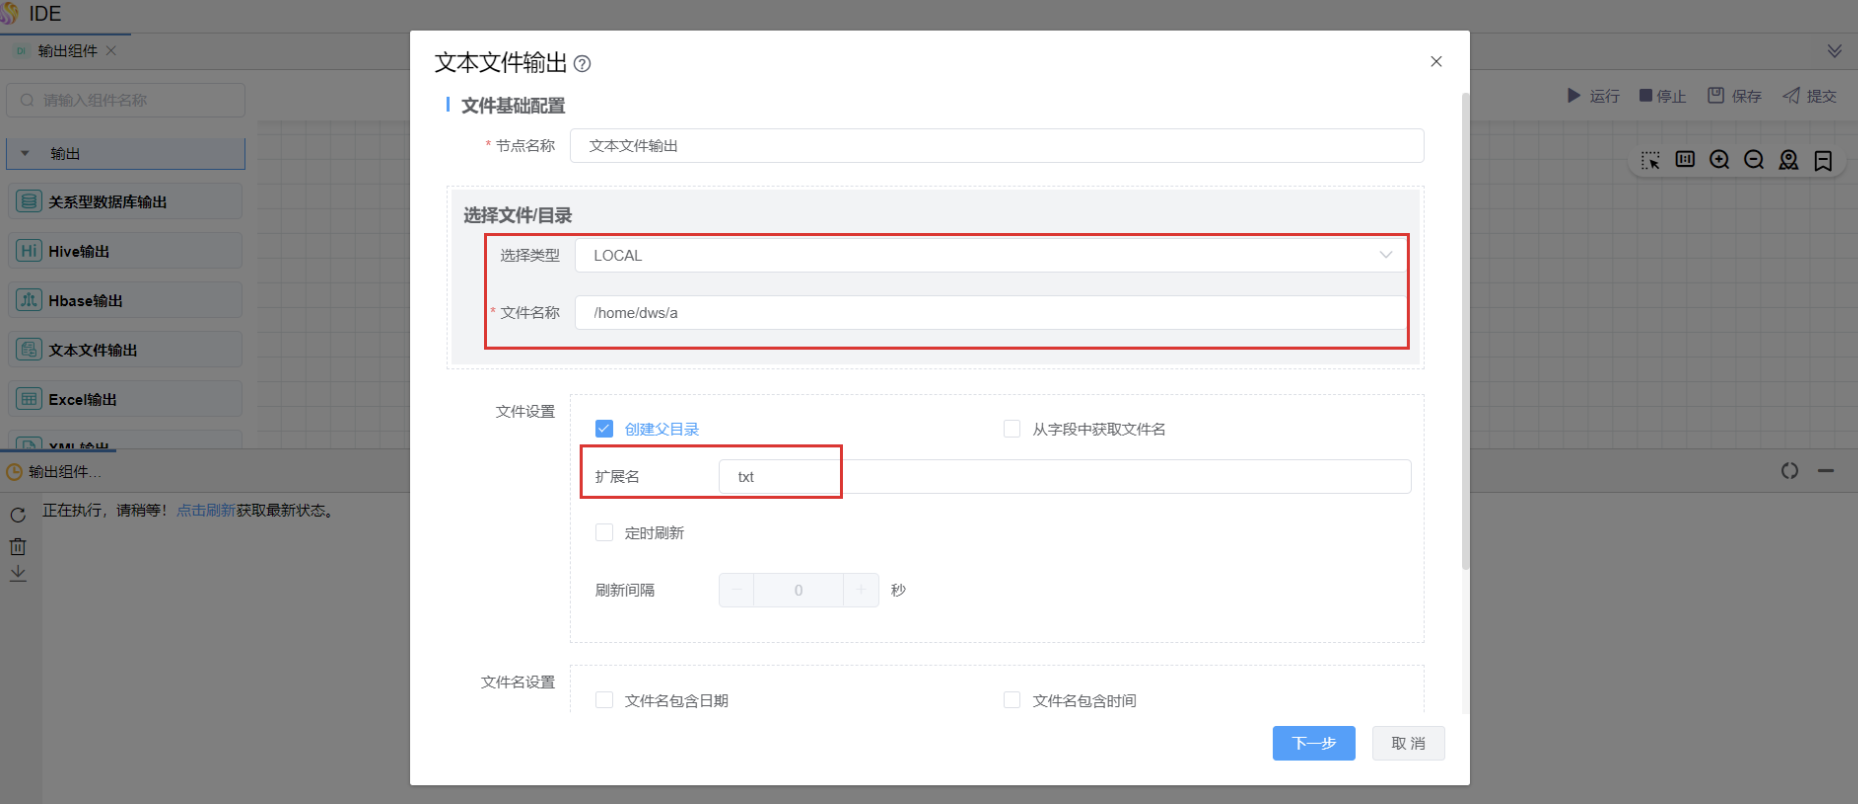Viewport: 1858px width, 804px height.
Task: Click the 点击刷新 link
Action: [205, 511]
